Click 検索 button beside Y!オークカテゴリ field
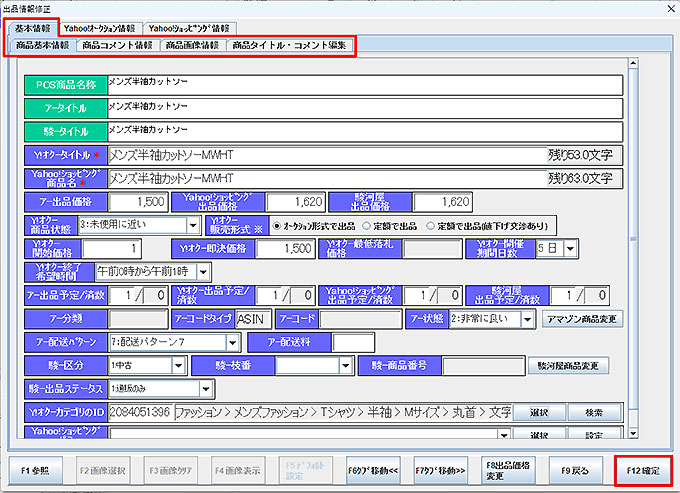This screenshot has height=493, width=680. tap(594, 412)
